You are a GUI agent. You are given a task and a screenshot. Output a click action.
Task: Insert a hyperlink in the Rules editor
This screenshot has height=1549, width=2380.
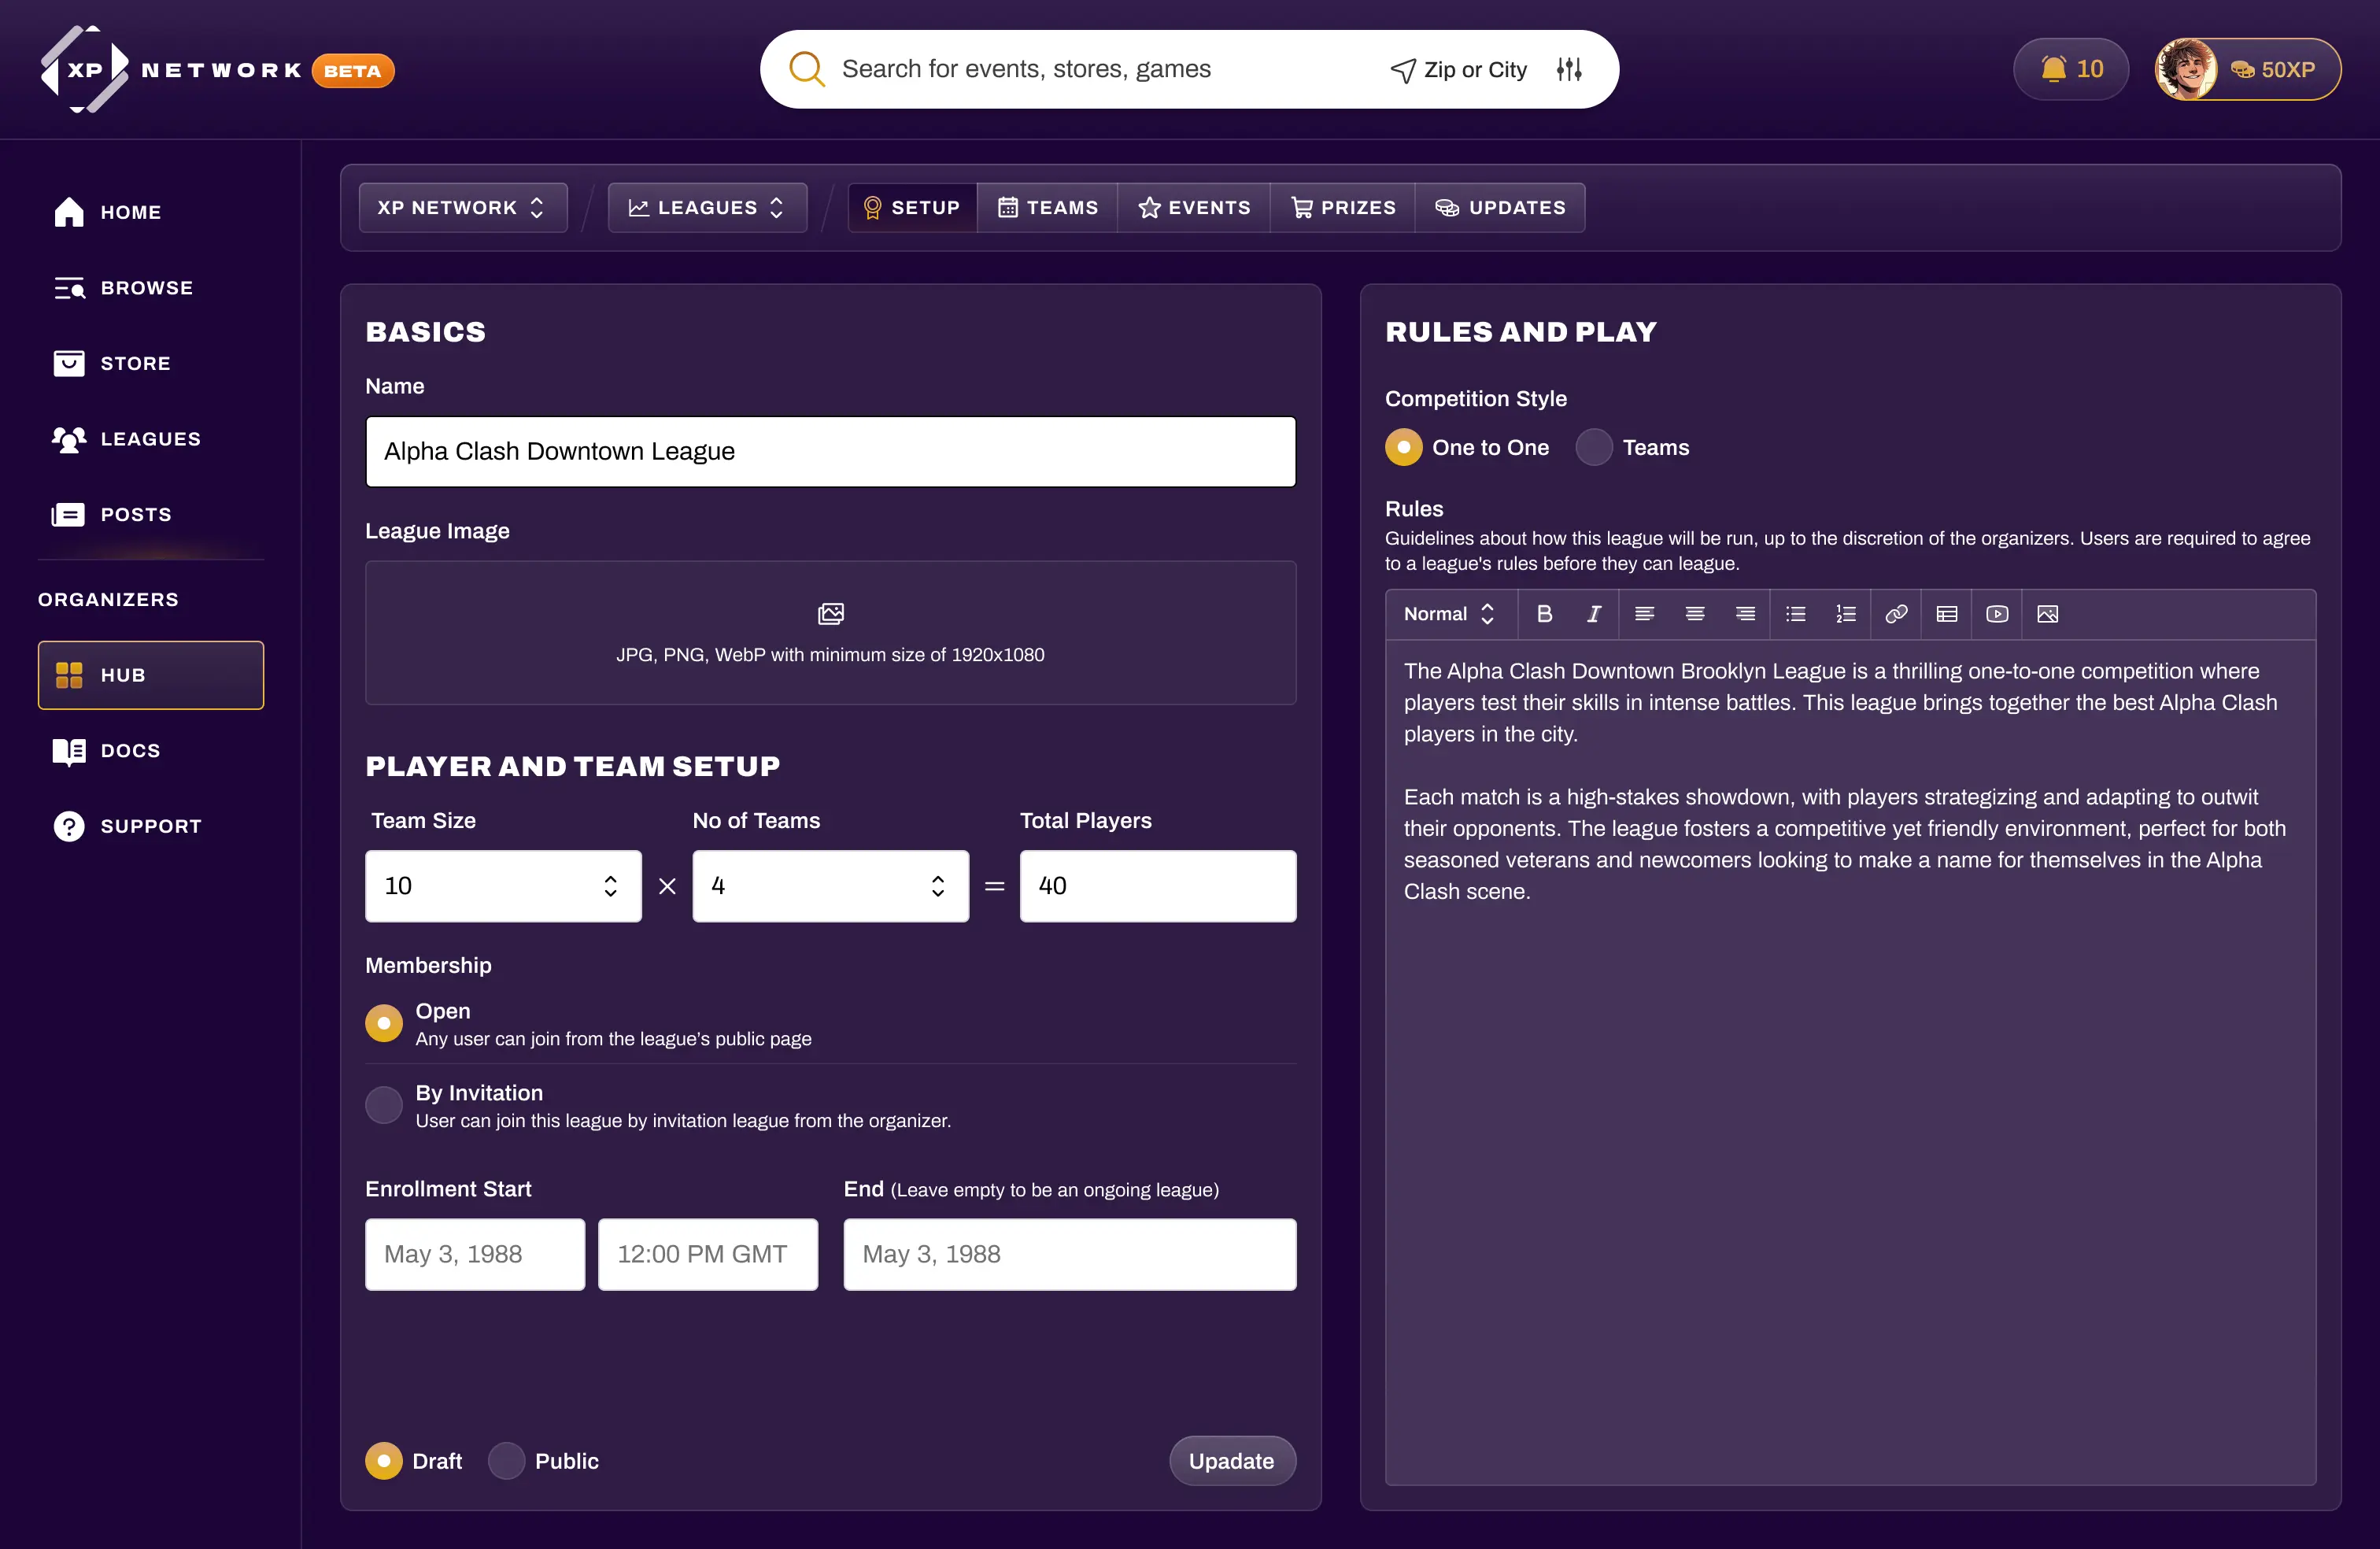[x=1896, y=614]
